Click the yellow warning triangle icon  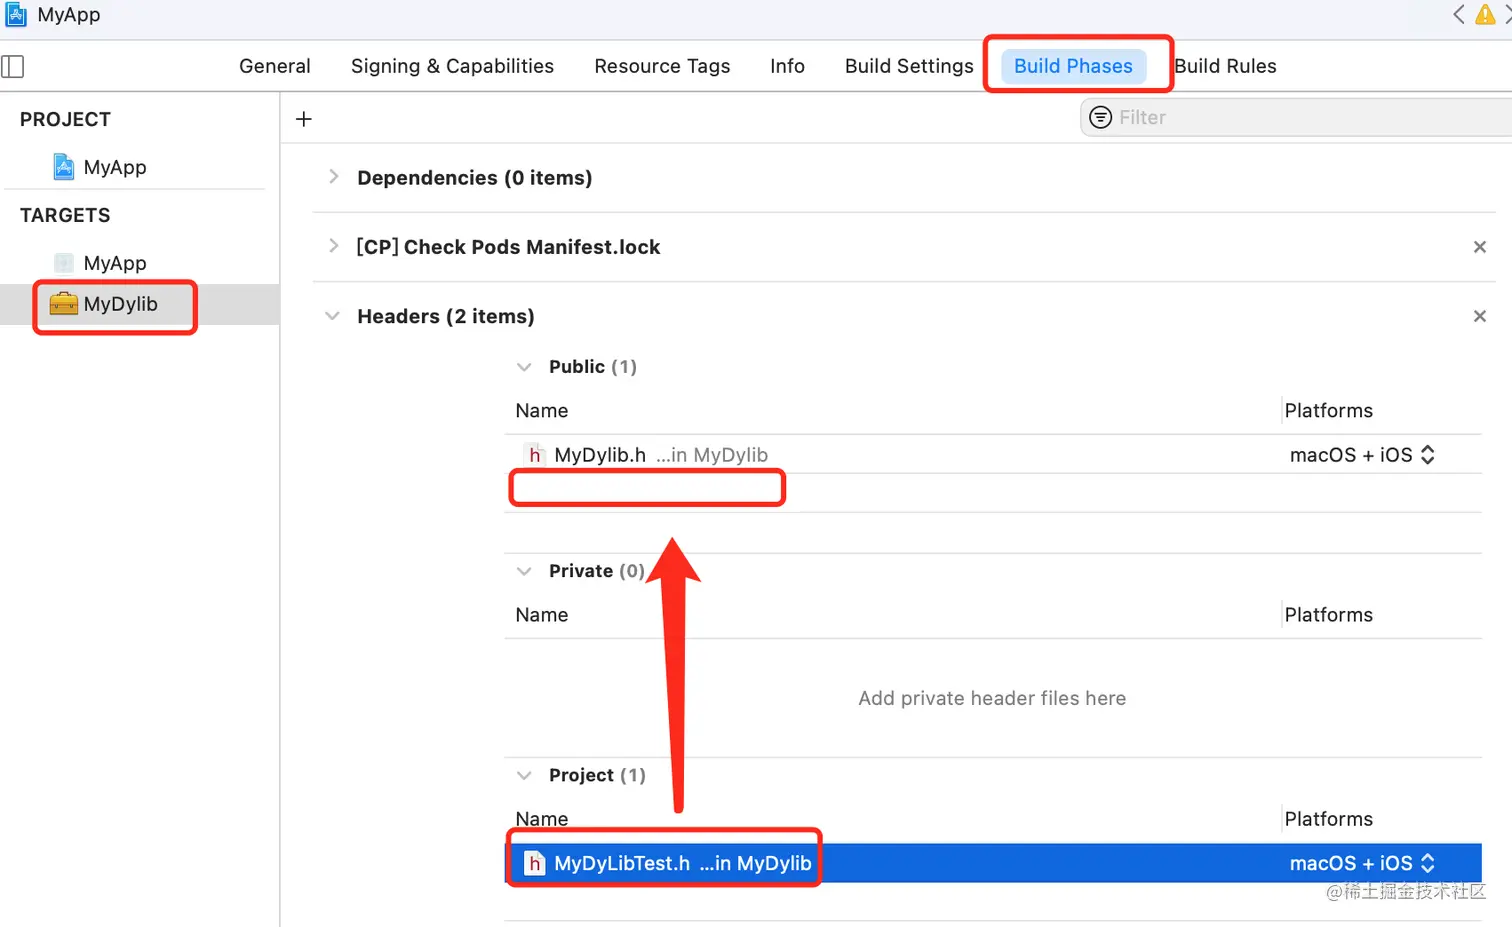click(x=1485, y=14)
